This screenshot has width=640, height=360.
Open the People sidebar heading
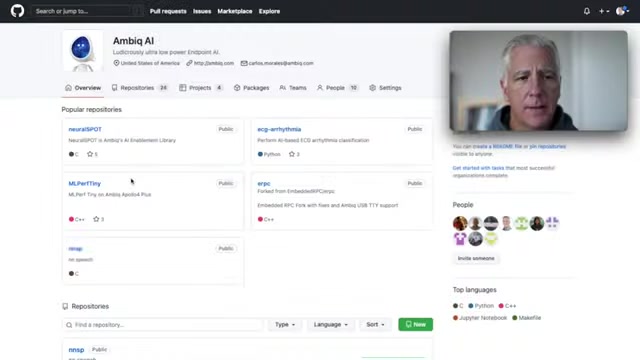(x=463, y=205)
